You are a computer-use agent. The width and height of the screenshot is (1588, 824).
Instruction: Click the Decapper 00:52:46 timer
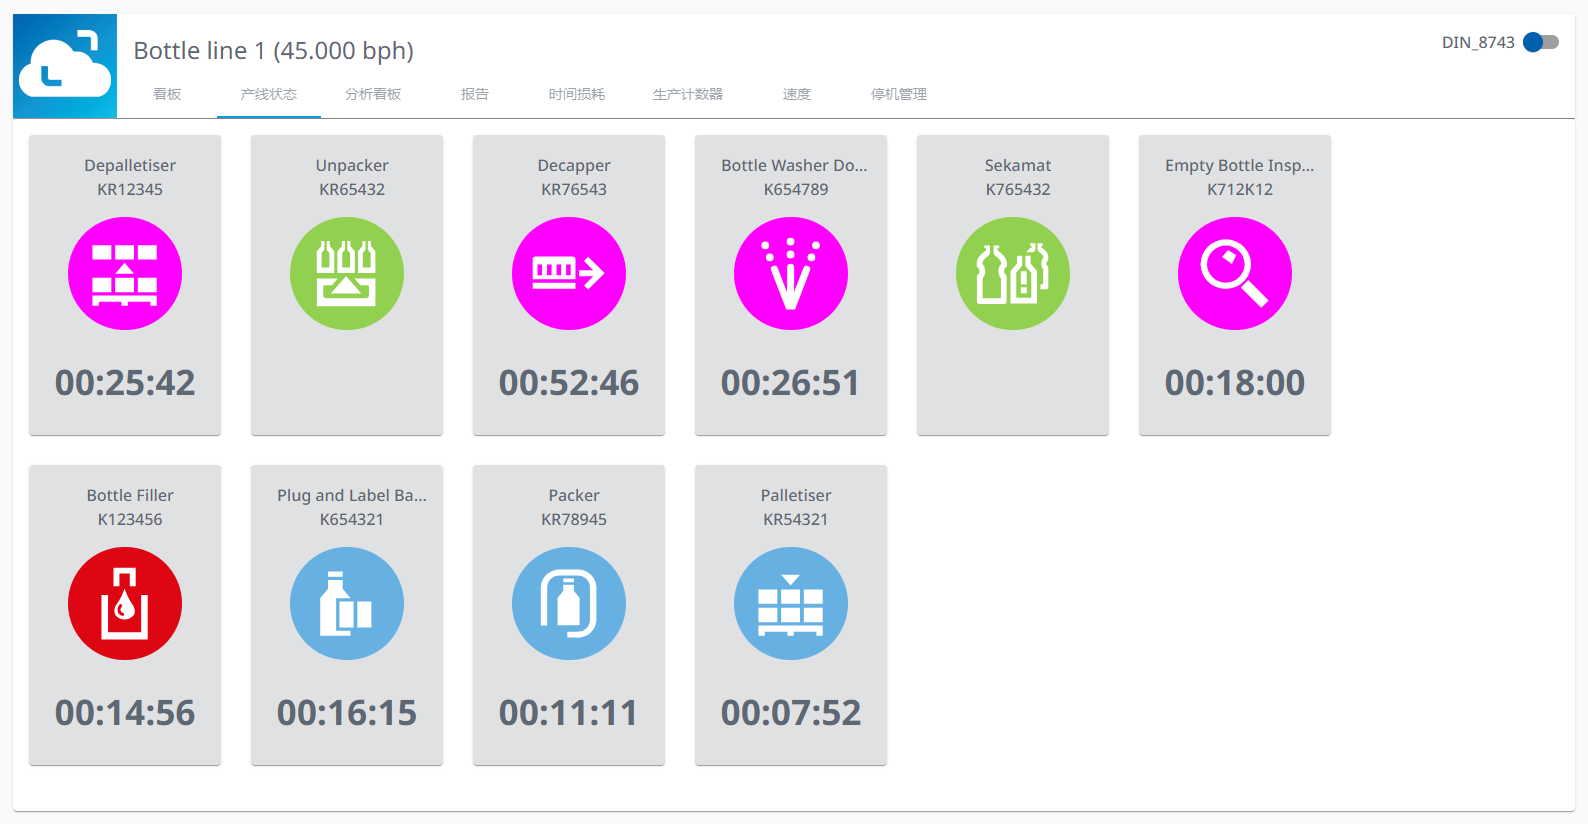[x=569, y=383]
